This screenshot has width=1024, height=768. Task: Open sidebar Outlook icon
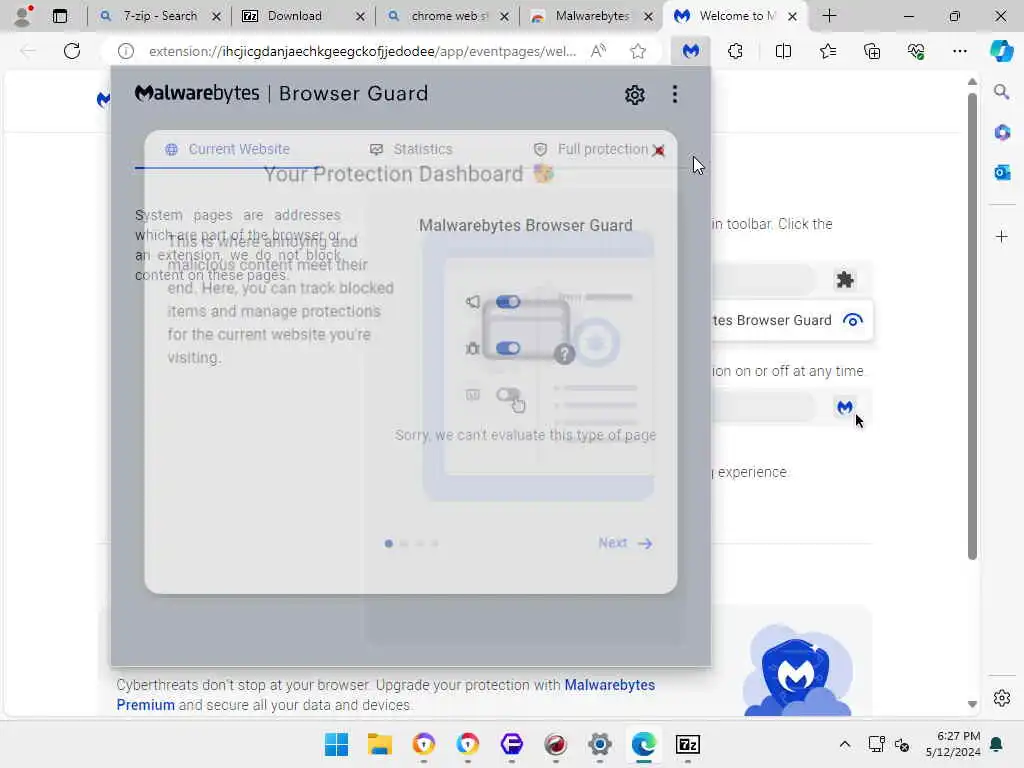click(1002, 172)
